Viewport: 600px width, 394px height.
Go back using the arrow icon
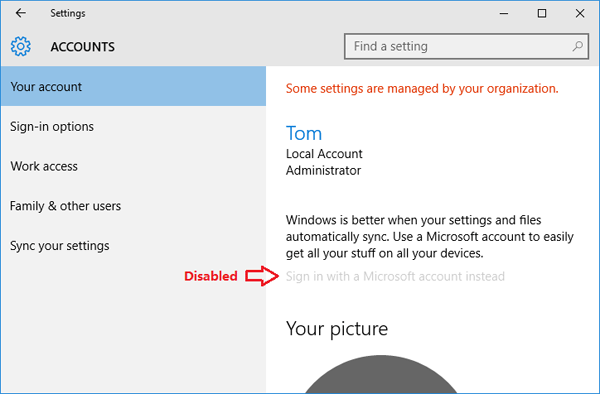[x=21, y=13]
